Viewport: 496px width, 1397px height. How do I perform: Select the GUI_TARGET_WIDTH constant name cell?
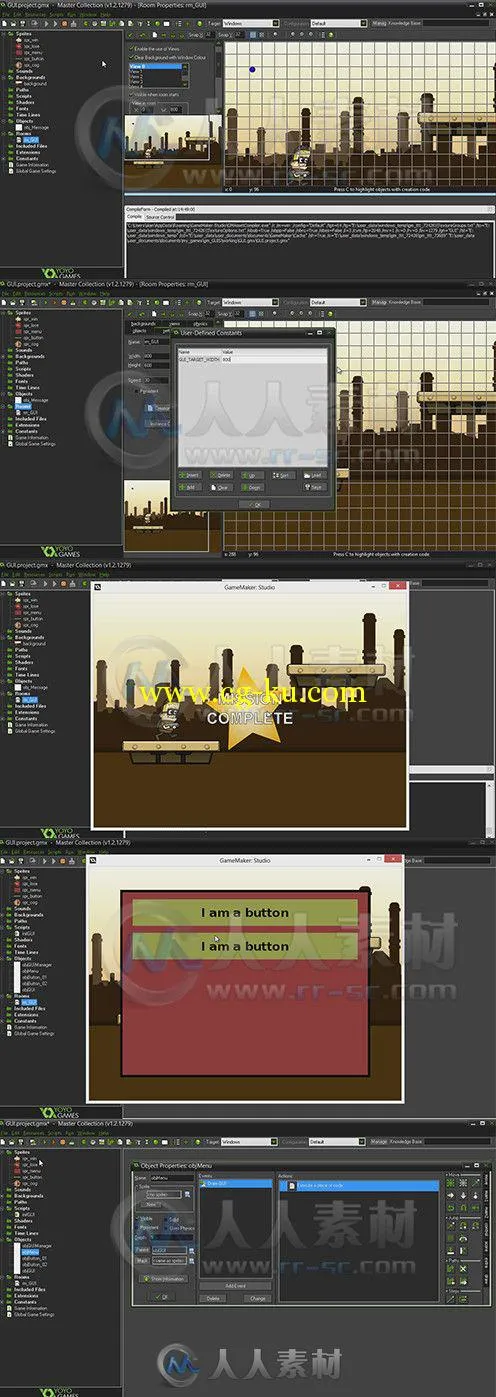tap(200, 358)
